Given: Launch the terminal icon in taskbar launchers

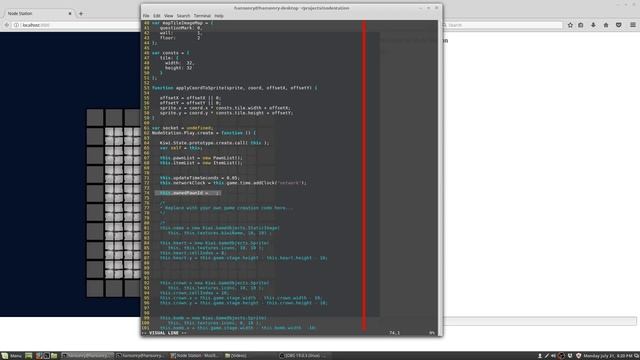Looking at the screenshot, I should coord(47,356).
